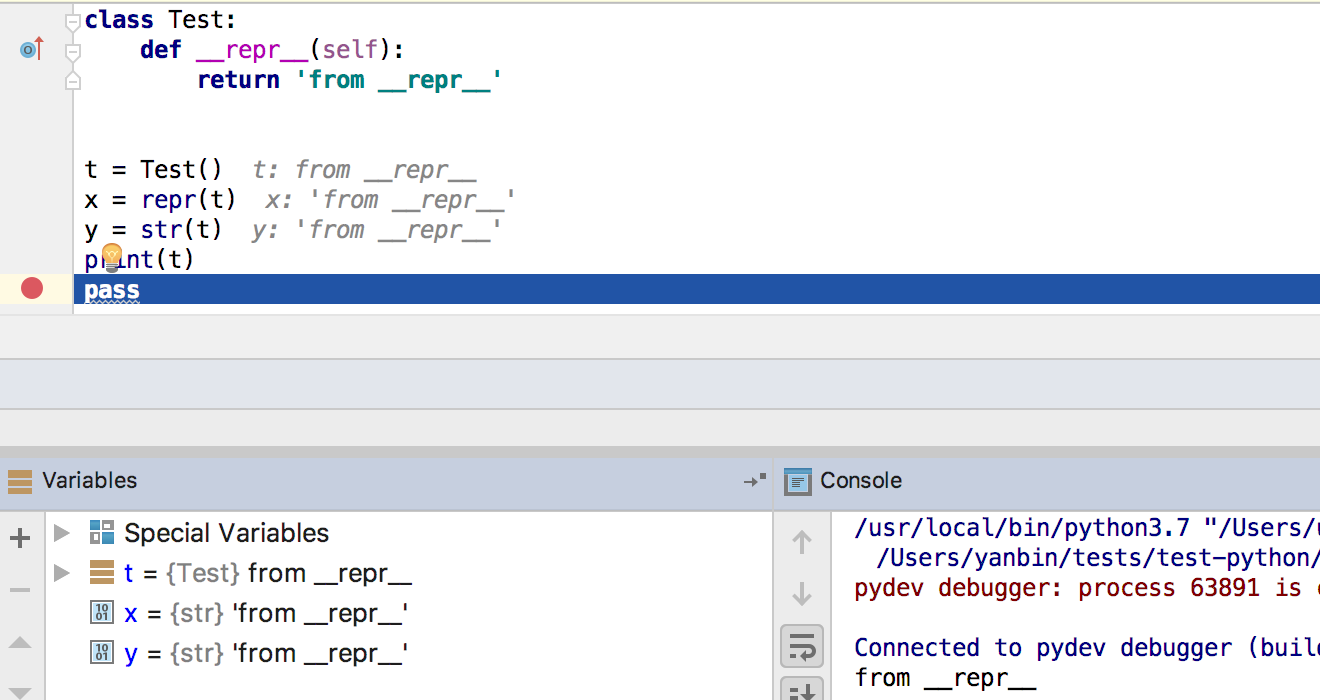Viewport: 1320px width, 700px height.
Task: Click the plus icon to add watch
Action: 20,539
